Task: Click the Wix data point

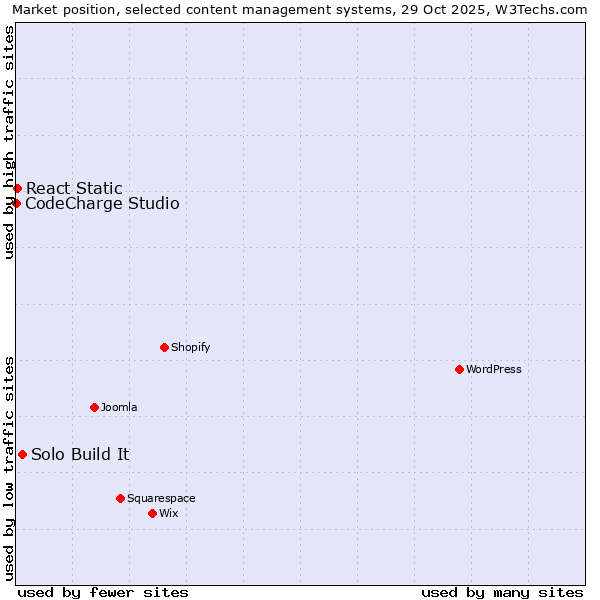Action: point(152,513)
